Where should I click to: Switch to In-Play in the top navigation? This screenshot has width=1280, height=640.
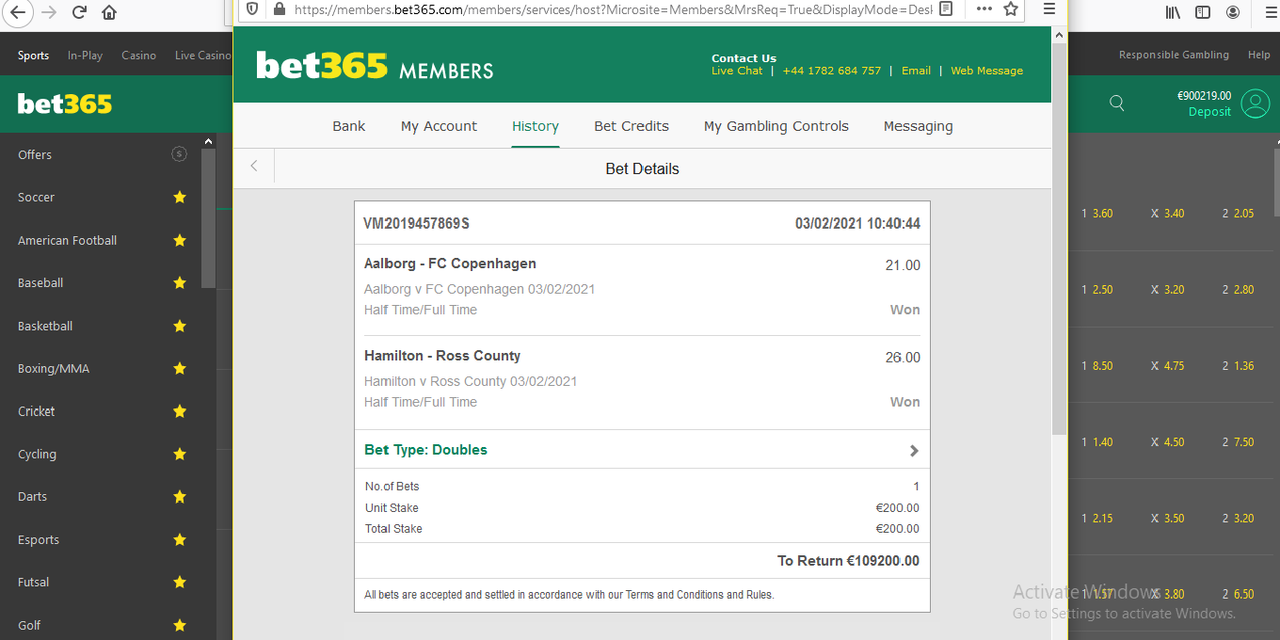[85, 55]
